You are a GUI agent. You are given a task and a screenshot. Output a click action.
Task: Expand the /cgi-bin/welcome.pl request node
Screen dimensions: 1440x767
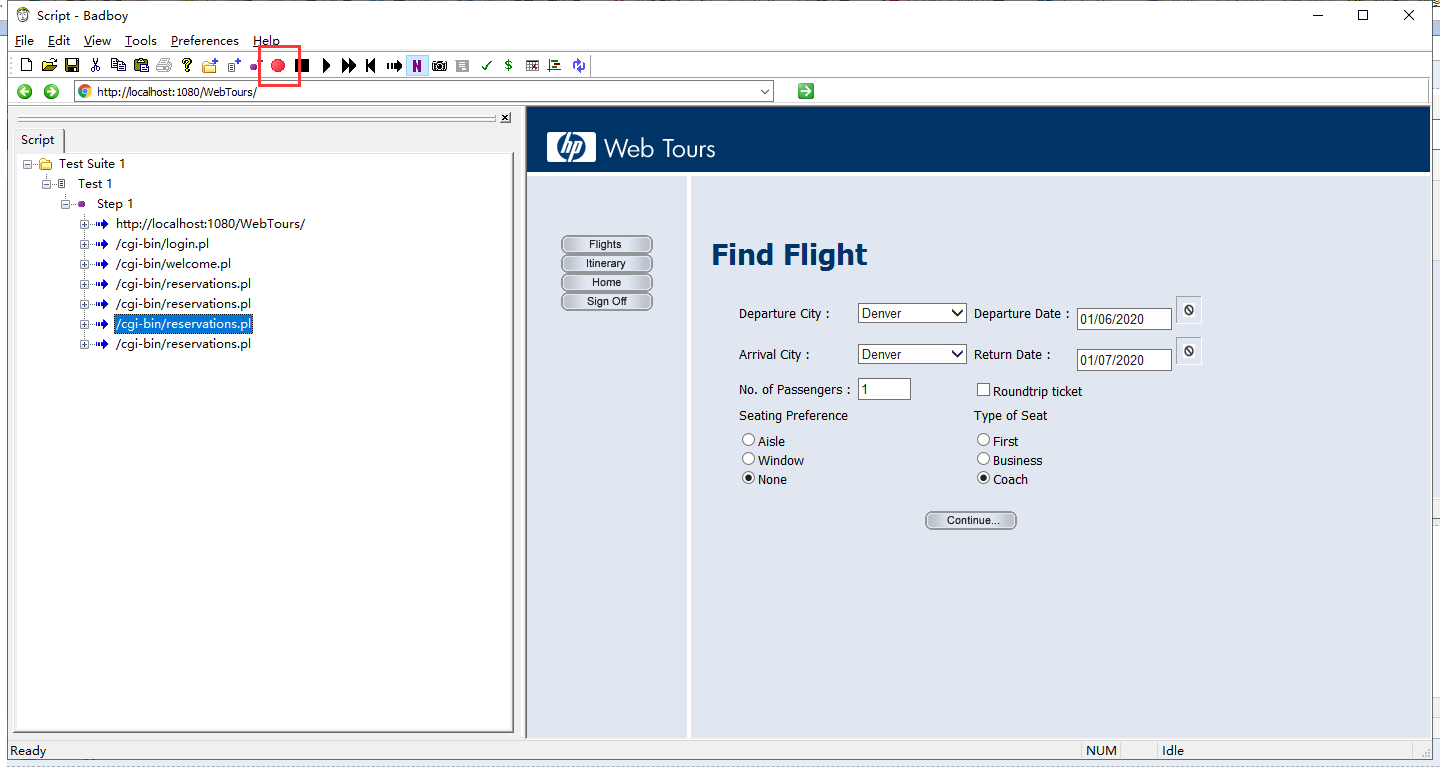tap(85, 264)
